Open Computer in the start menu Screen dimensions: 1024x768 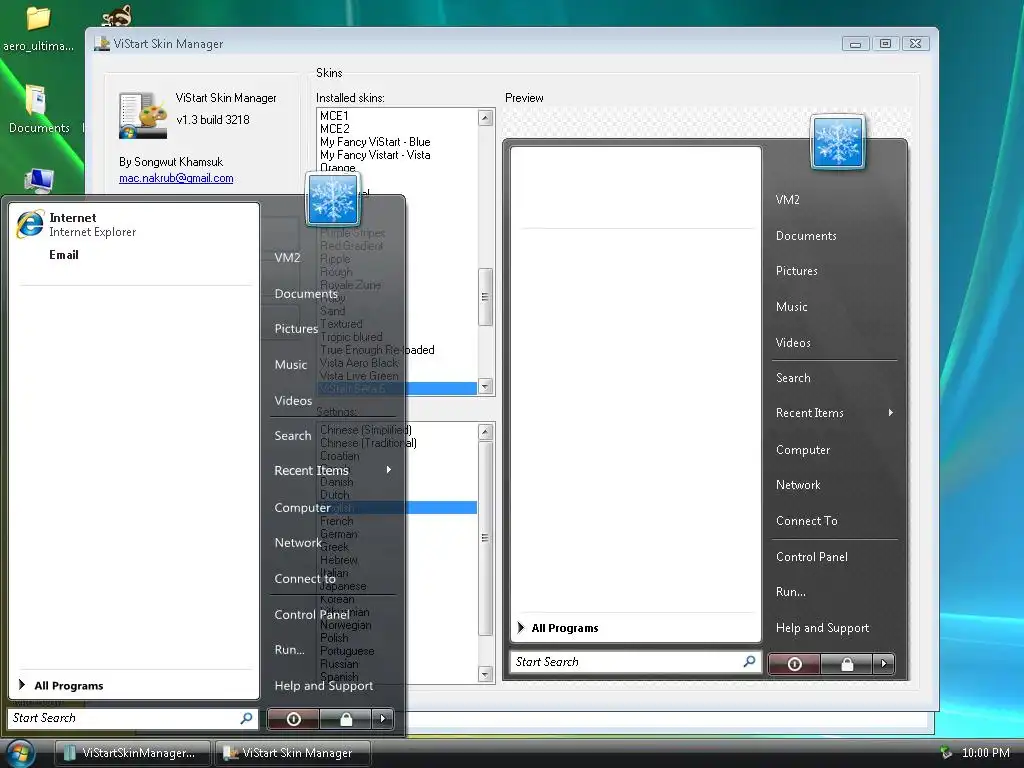coord(302,507)
